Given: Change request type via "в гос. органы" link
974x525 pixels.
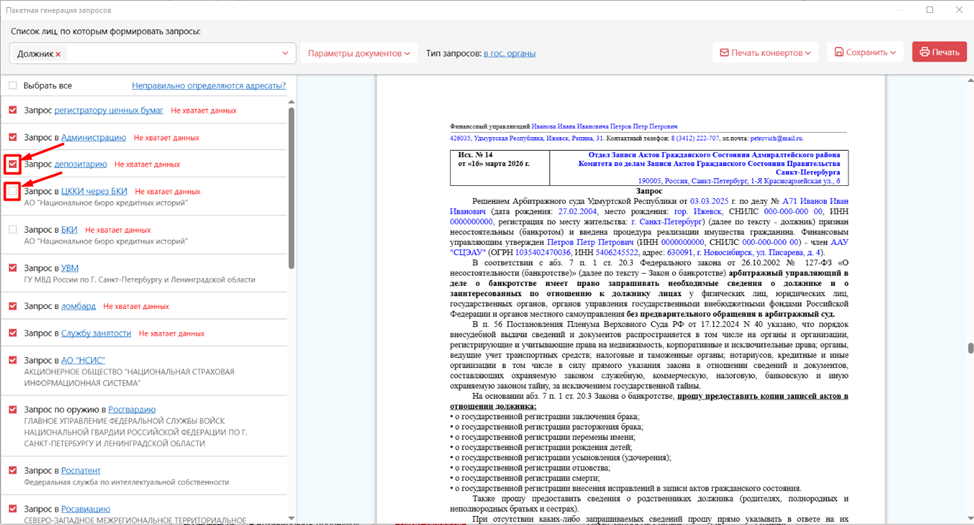Looking at the screenshot, I should 508,53.
